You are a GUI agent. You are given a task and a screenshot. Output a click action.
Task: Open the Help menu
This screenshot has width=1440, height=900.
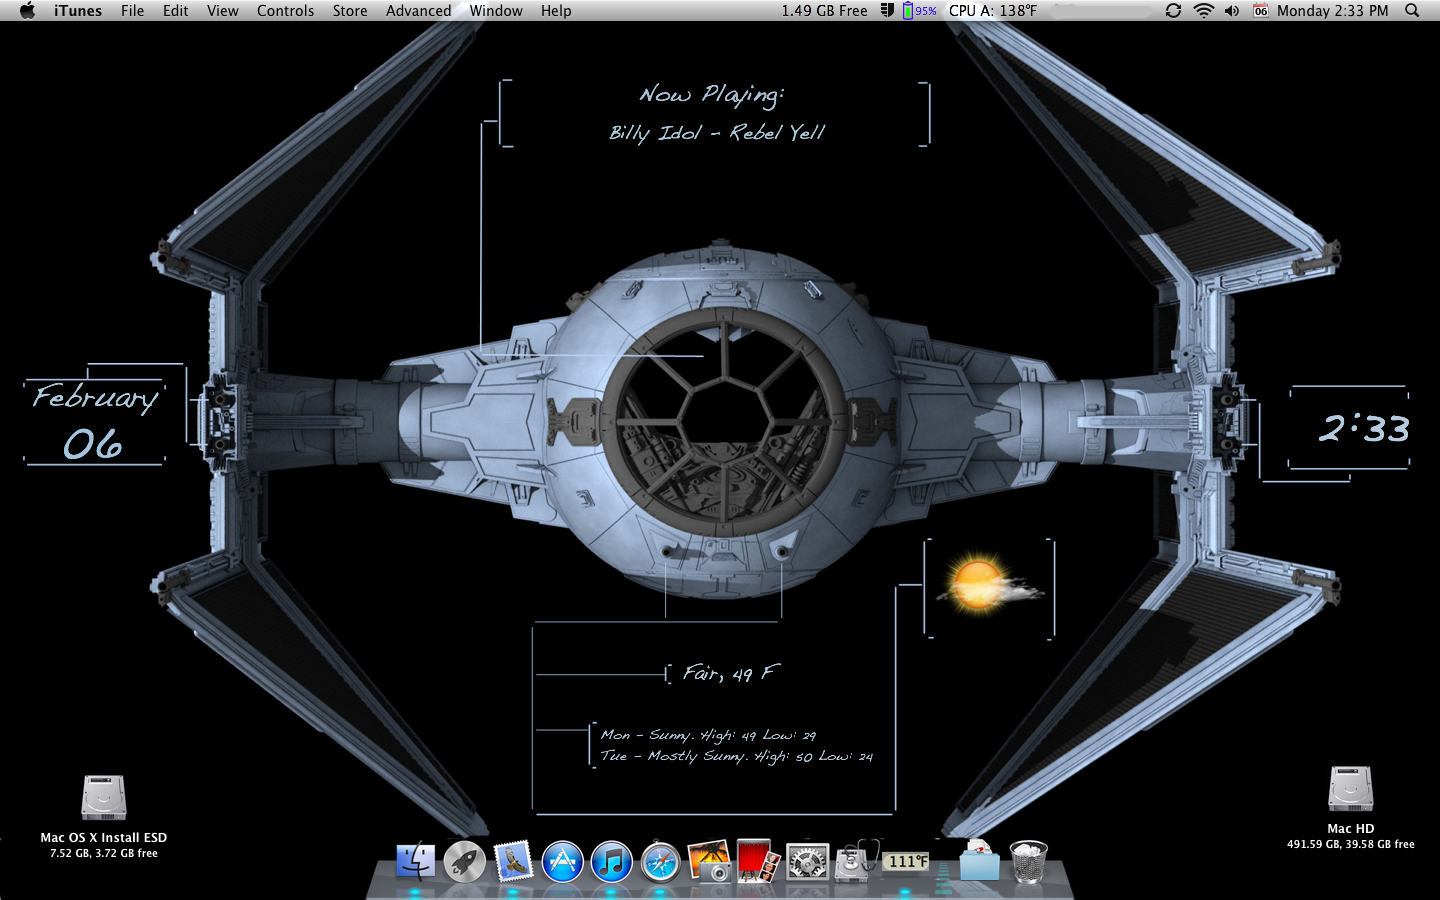[x=556, y=10]
